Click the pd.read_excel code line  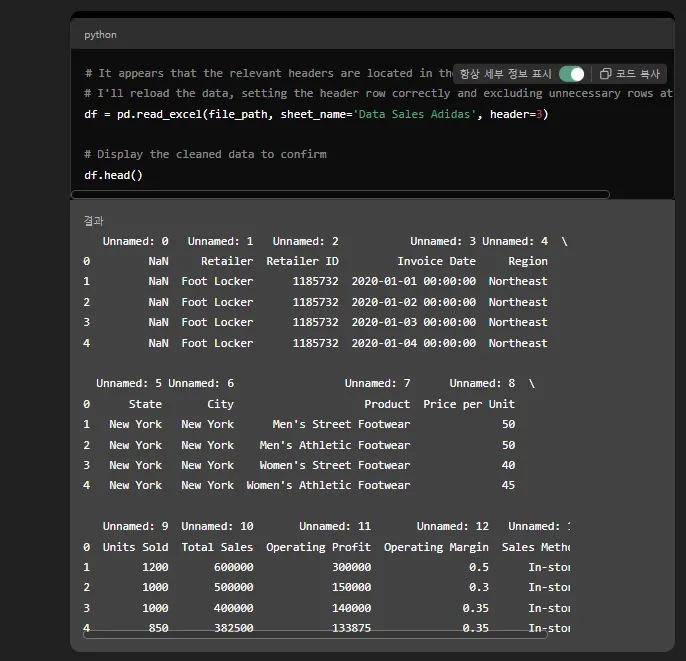click(x=316, y=115)
